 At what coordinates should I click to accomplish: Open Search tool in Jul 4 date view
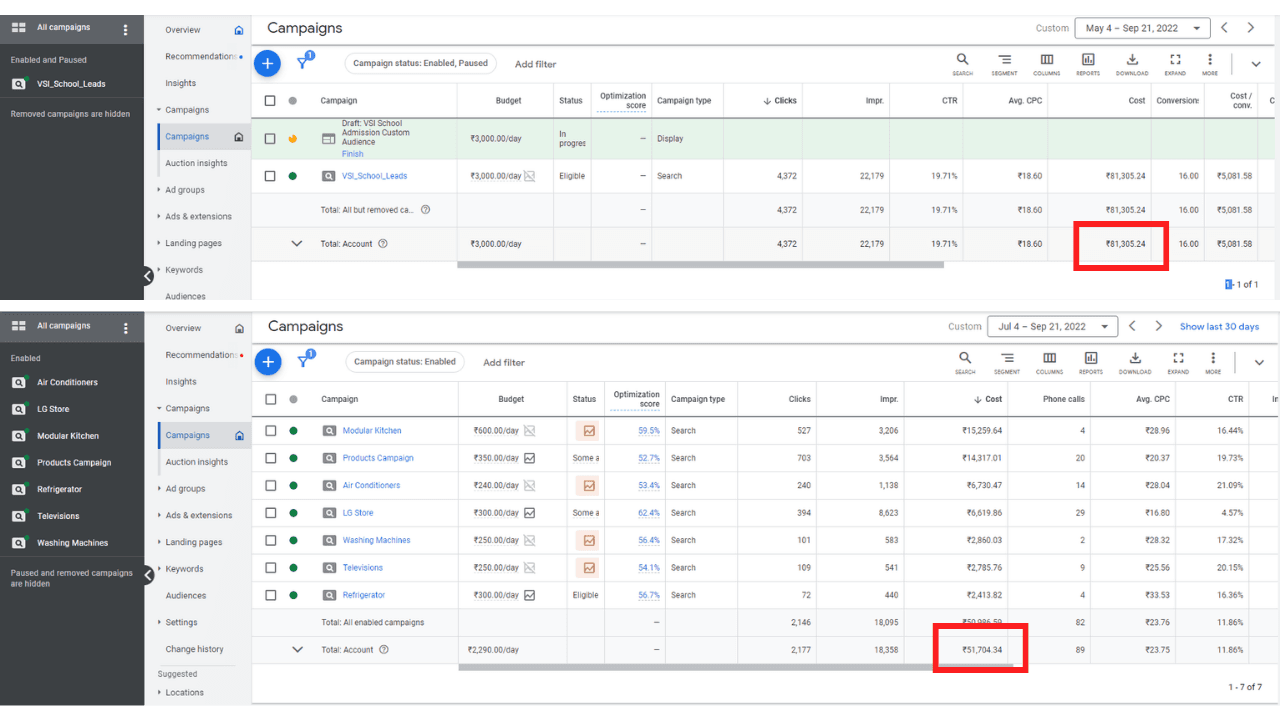tap(965, 362)
